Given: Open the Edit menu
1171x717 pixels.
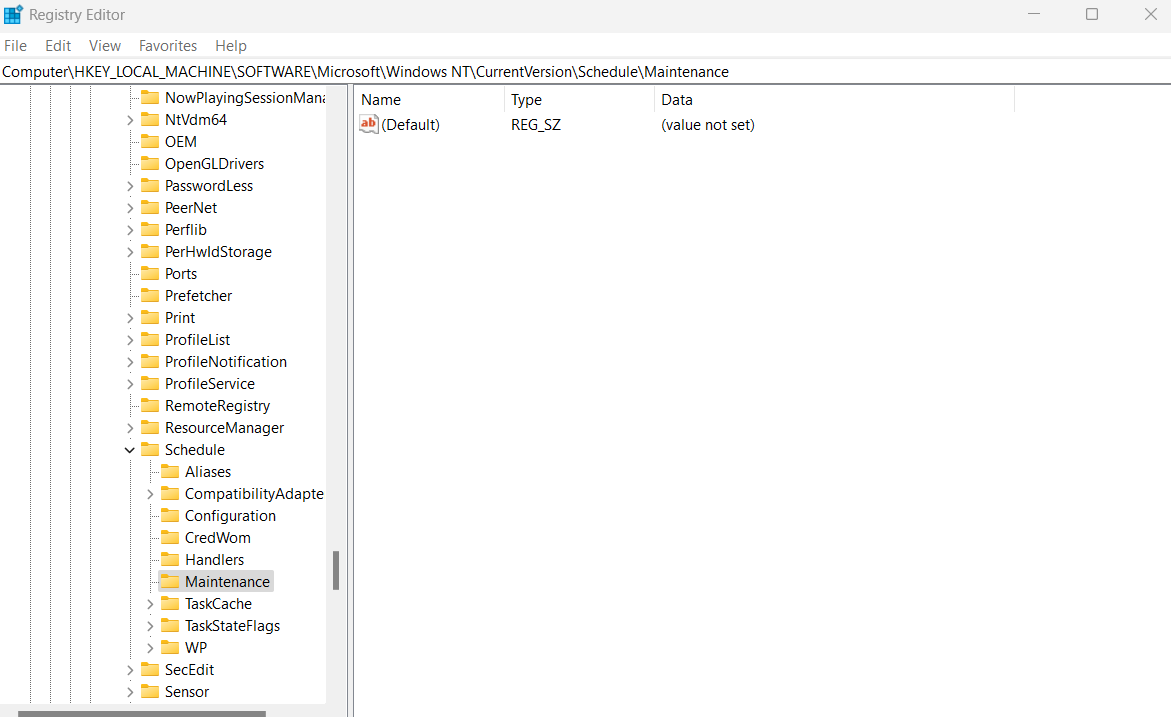Looking at the screenshot, I should click(58, 46).
